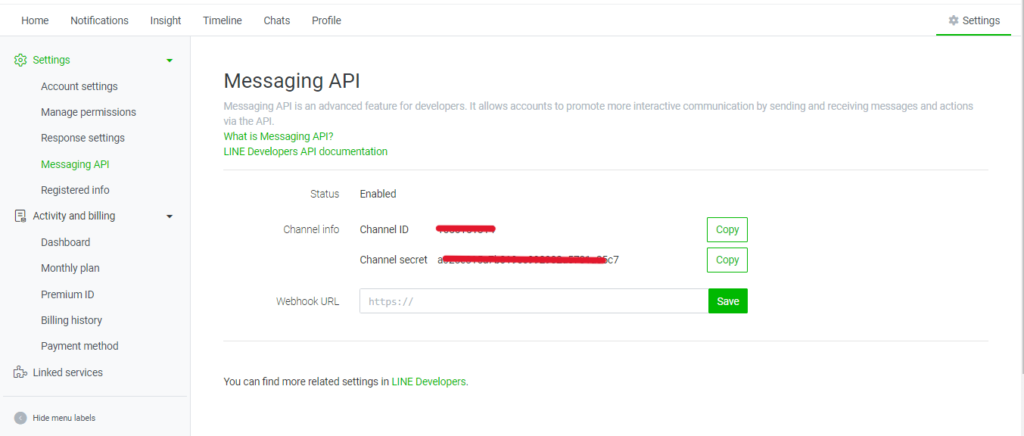Copy the Channel ID
The width and height of the screenshot is (1024, 436).
727,230
